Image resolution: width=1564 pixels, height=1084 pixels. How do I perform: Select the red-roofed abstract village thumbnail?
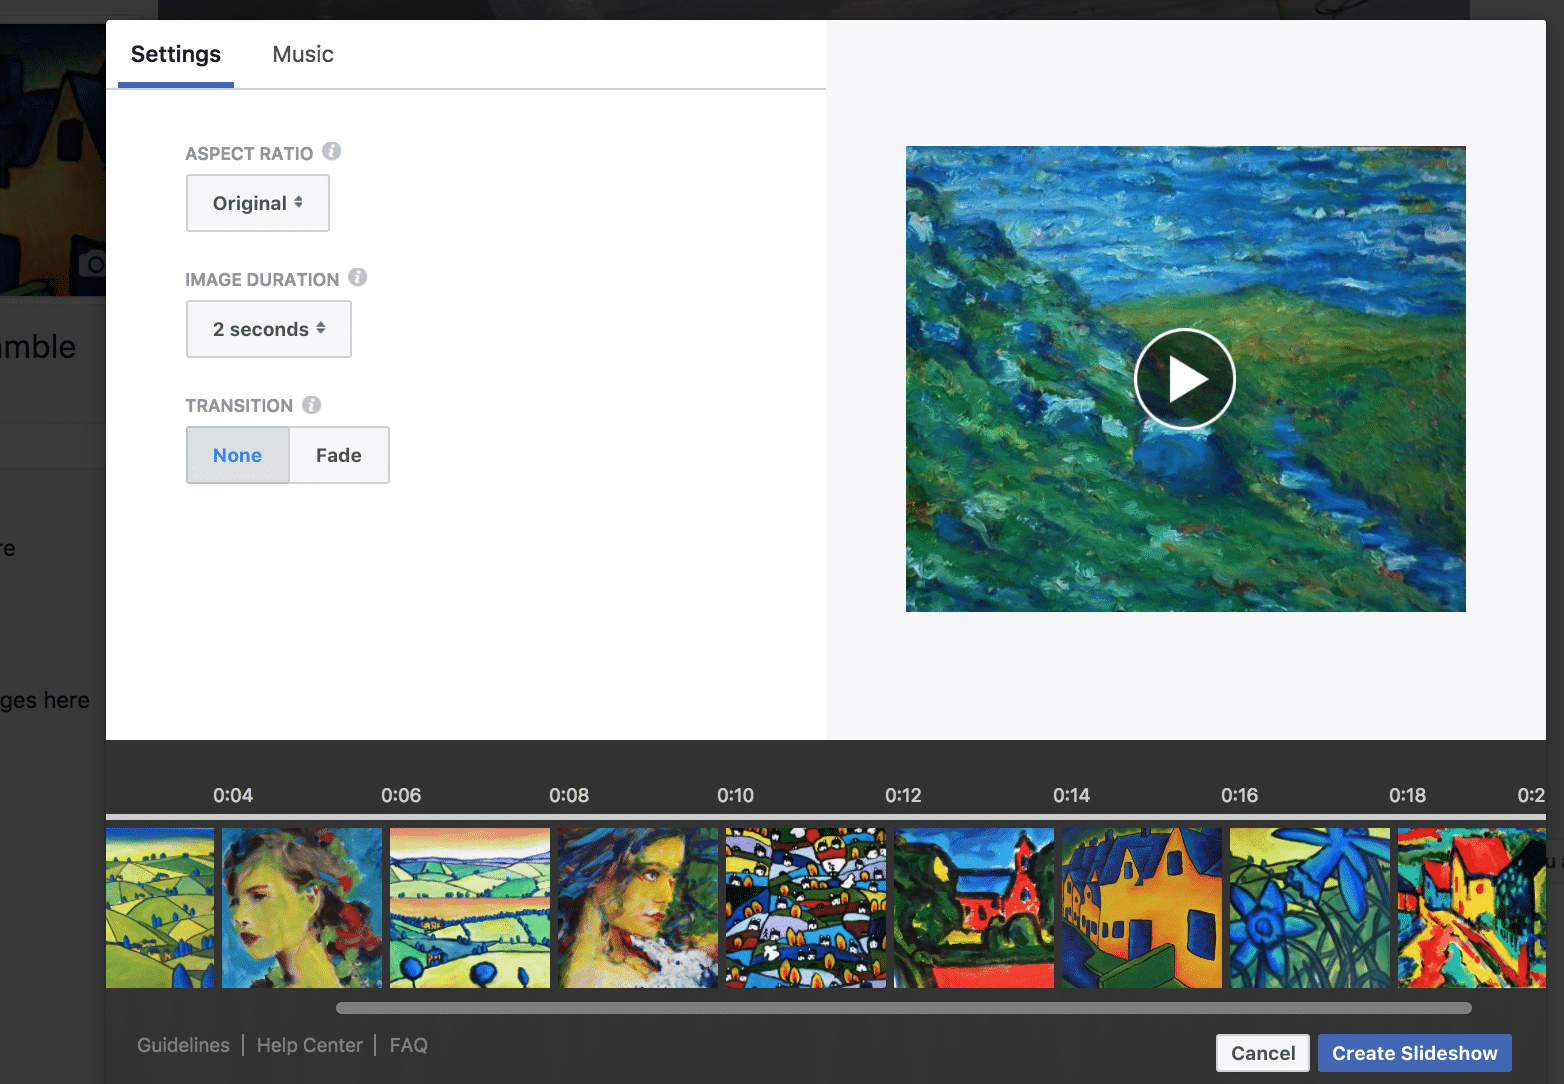[x=1472, y=908]
